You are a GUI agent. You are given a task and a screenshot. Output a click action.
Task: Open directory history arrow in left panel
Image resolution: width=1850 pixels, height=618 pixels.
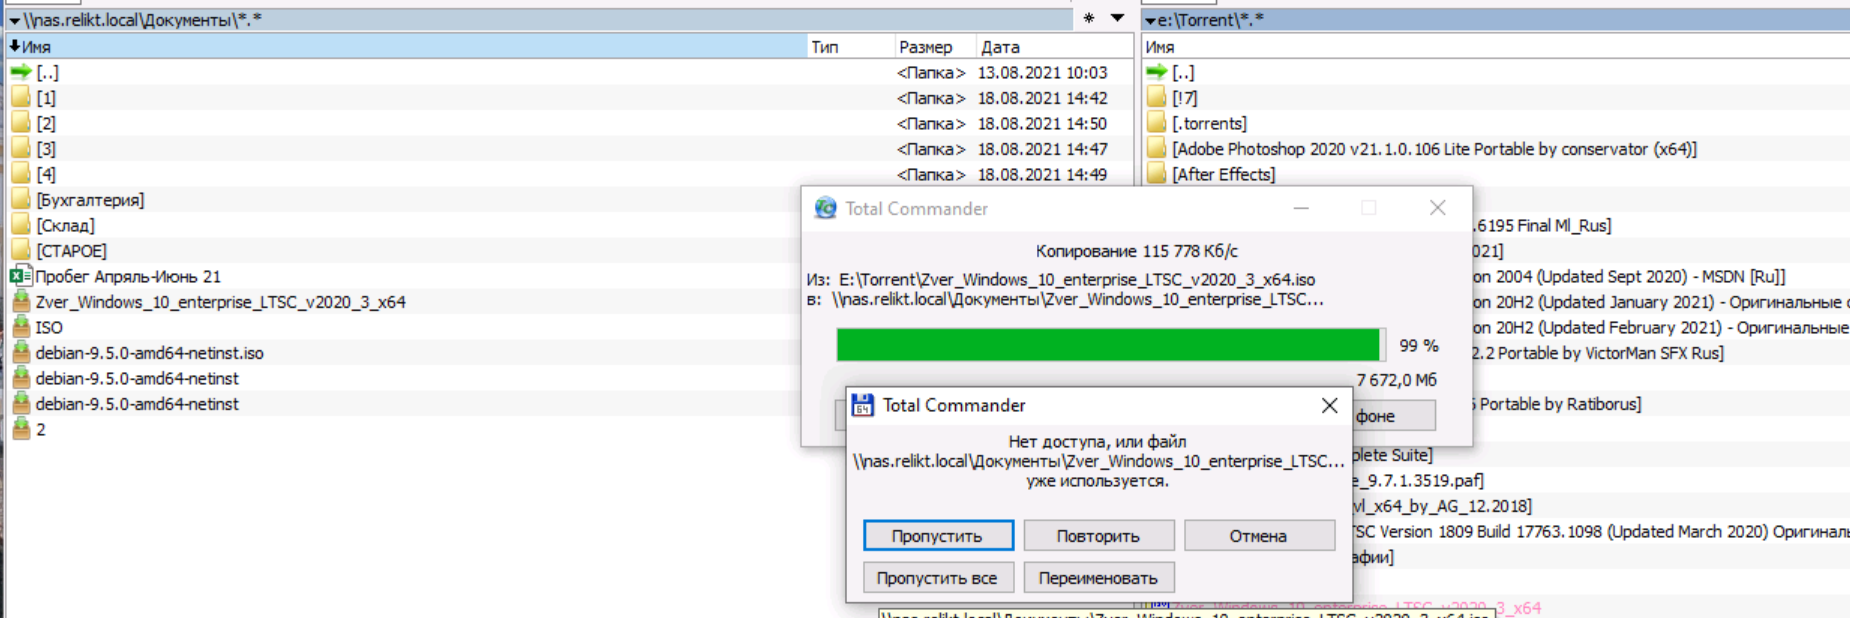click(x=1117, y=18)
